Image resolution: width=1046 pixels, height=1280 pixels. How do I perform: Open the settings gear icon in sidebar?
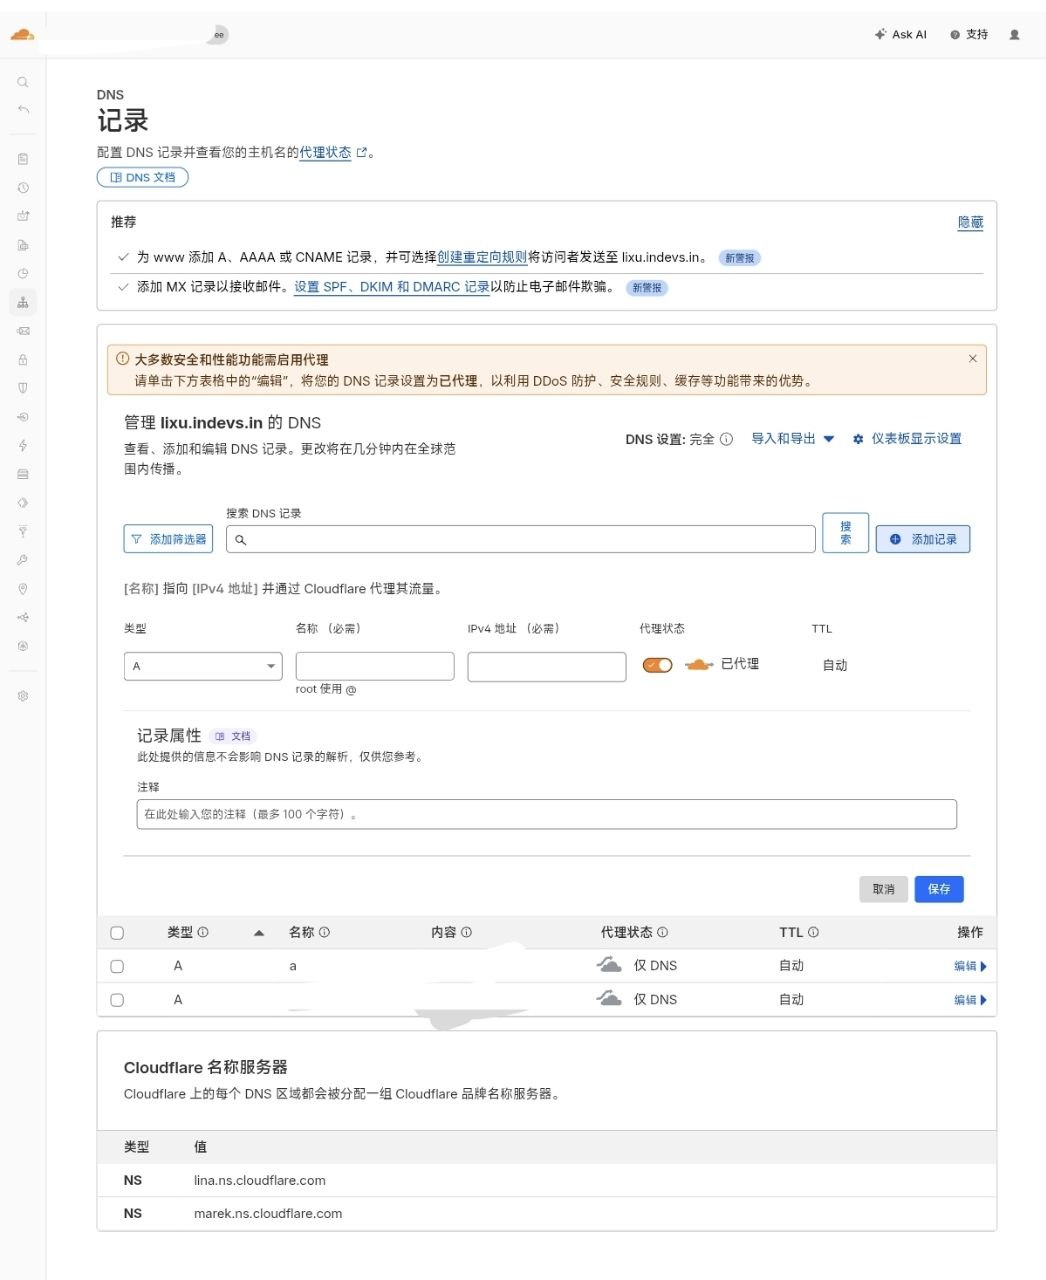tap(23, 696)
